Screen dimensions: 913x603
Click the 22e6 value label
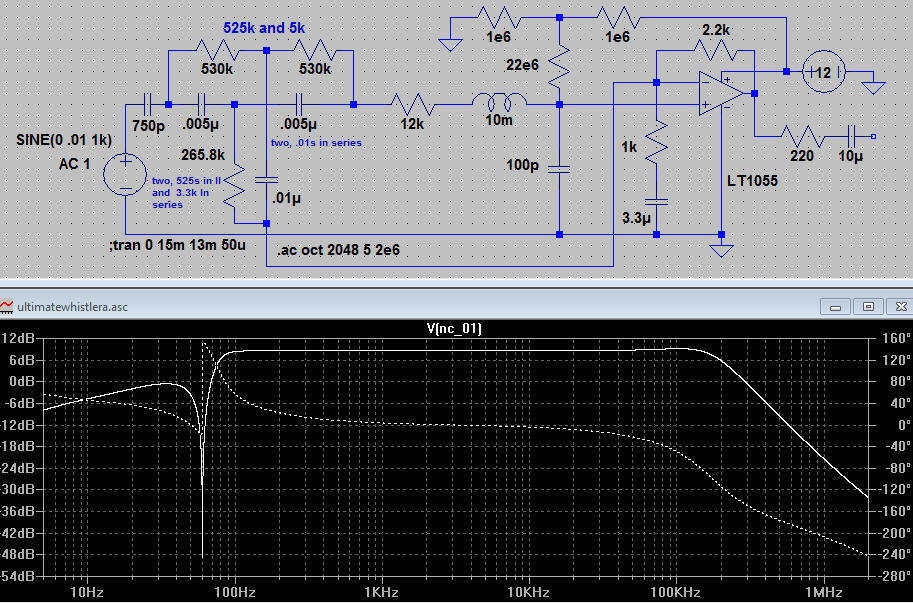click(522, 65)
